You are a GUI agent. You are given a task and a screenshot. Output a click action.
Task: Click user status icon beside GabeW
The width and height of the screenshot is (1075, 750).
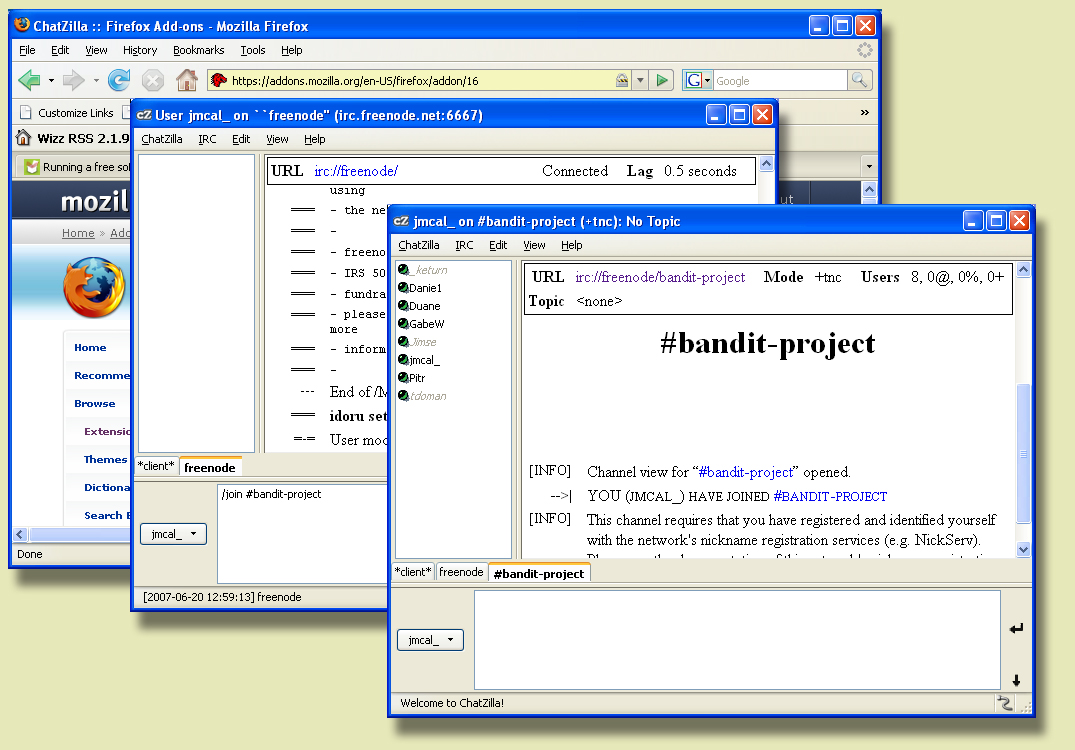pos(404,324)
